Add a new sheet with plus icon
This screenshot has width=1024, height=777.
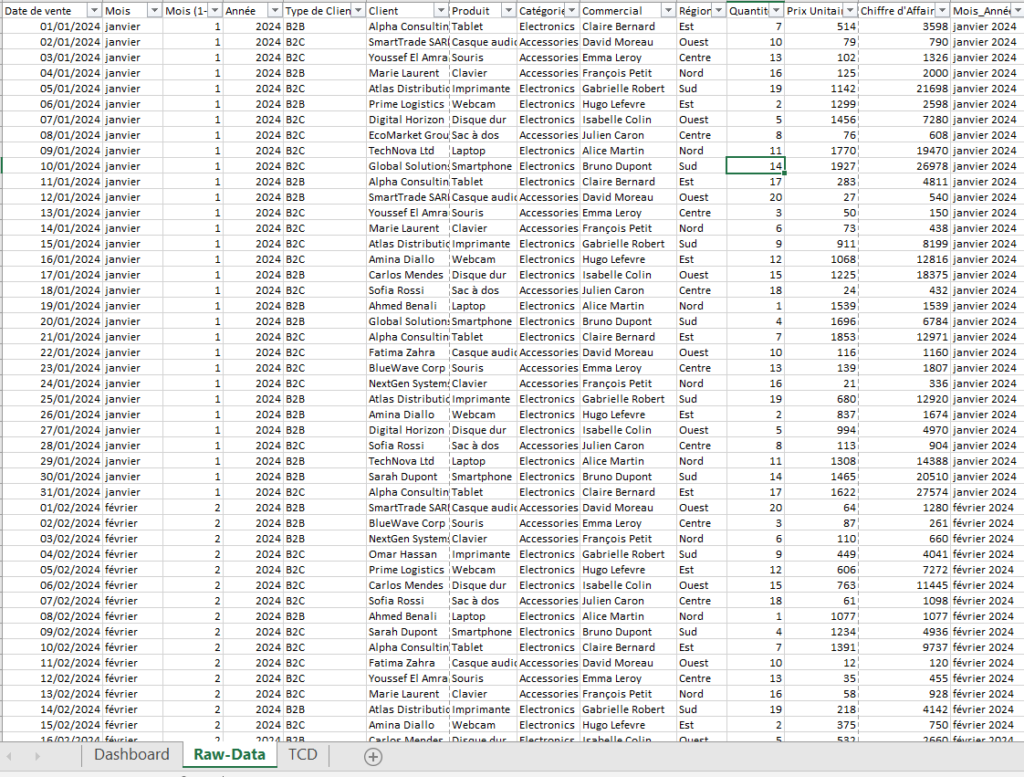pos(373,757)
